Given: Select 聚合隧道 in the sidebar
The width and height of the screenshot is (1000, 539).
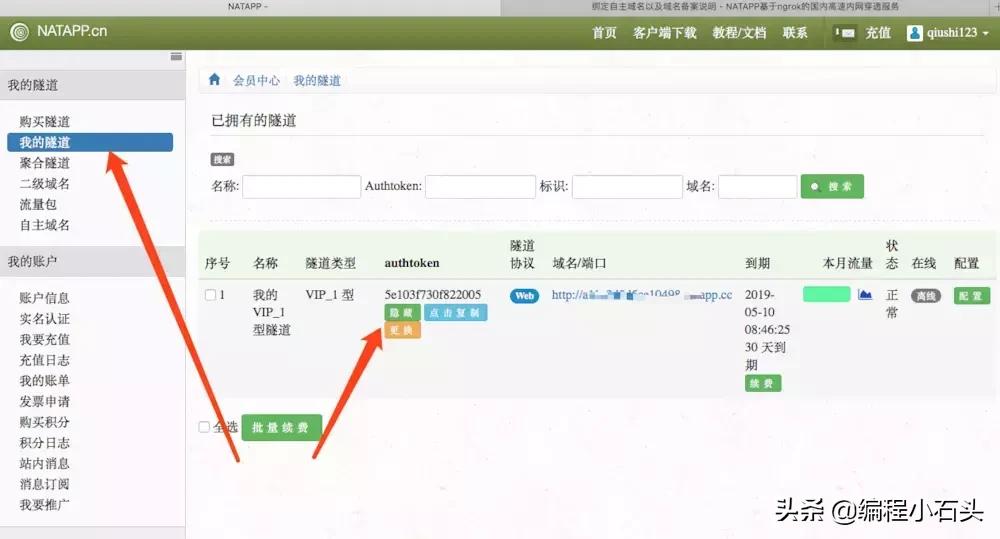Looking at the screenshot, I should 45,163.
